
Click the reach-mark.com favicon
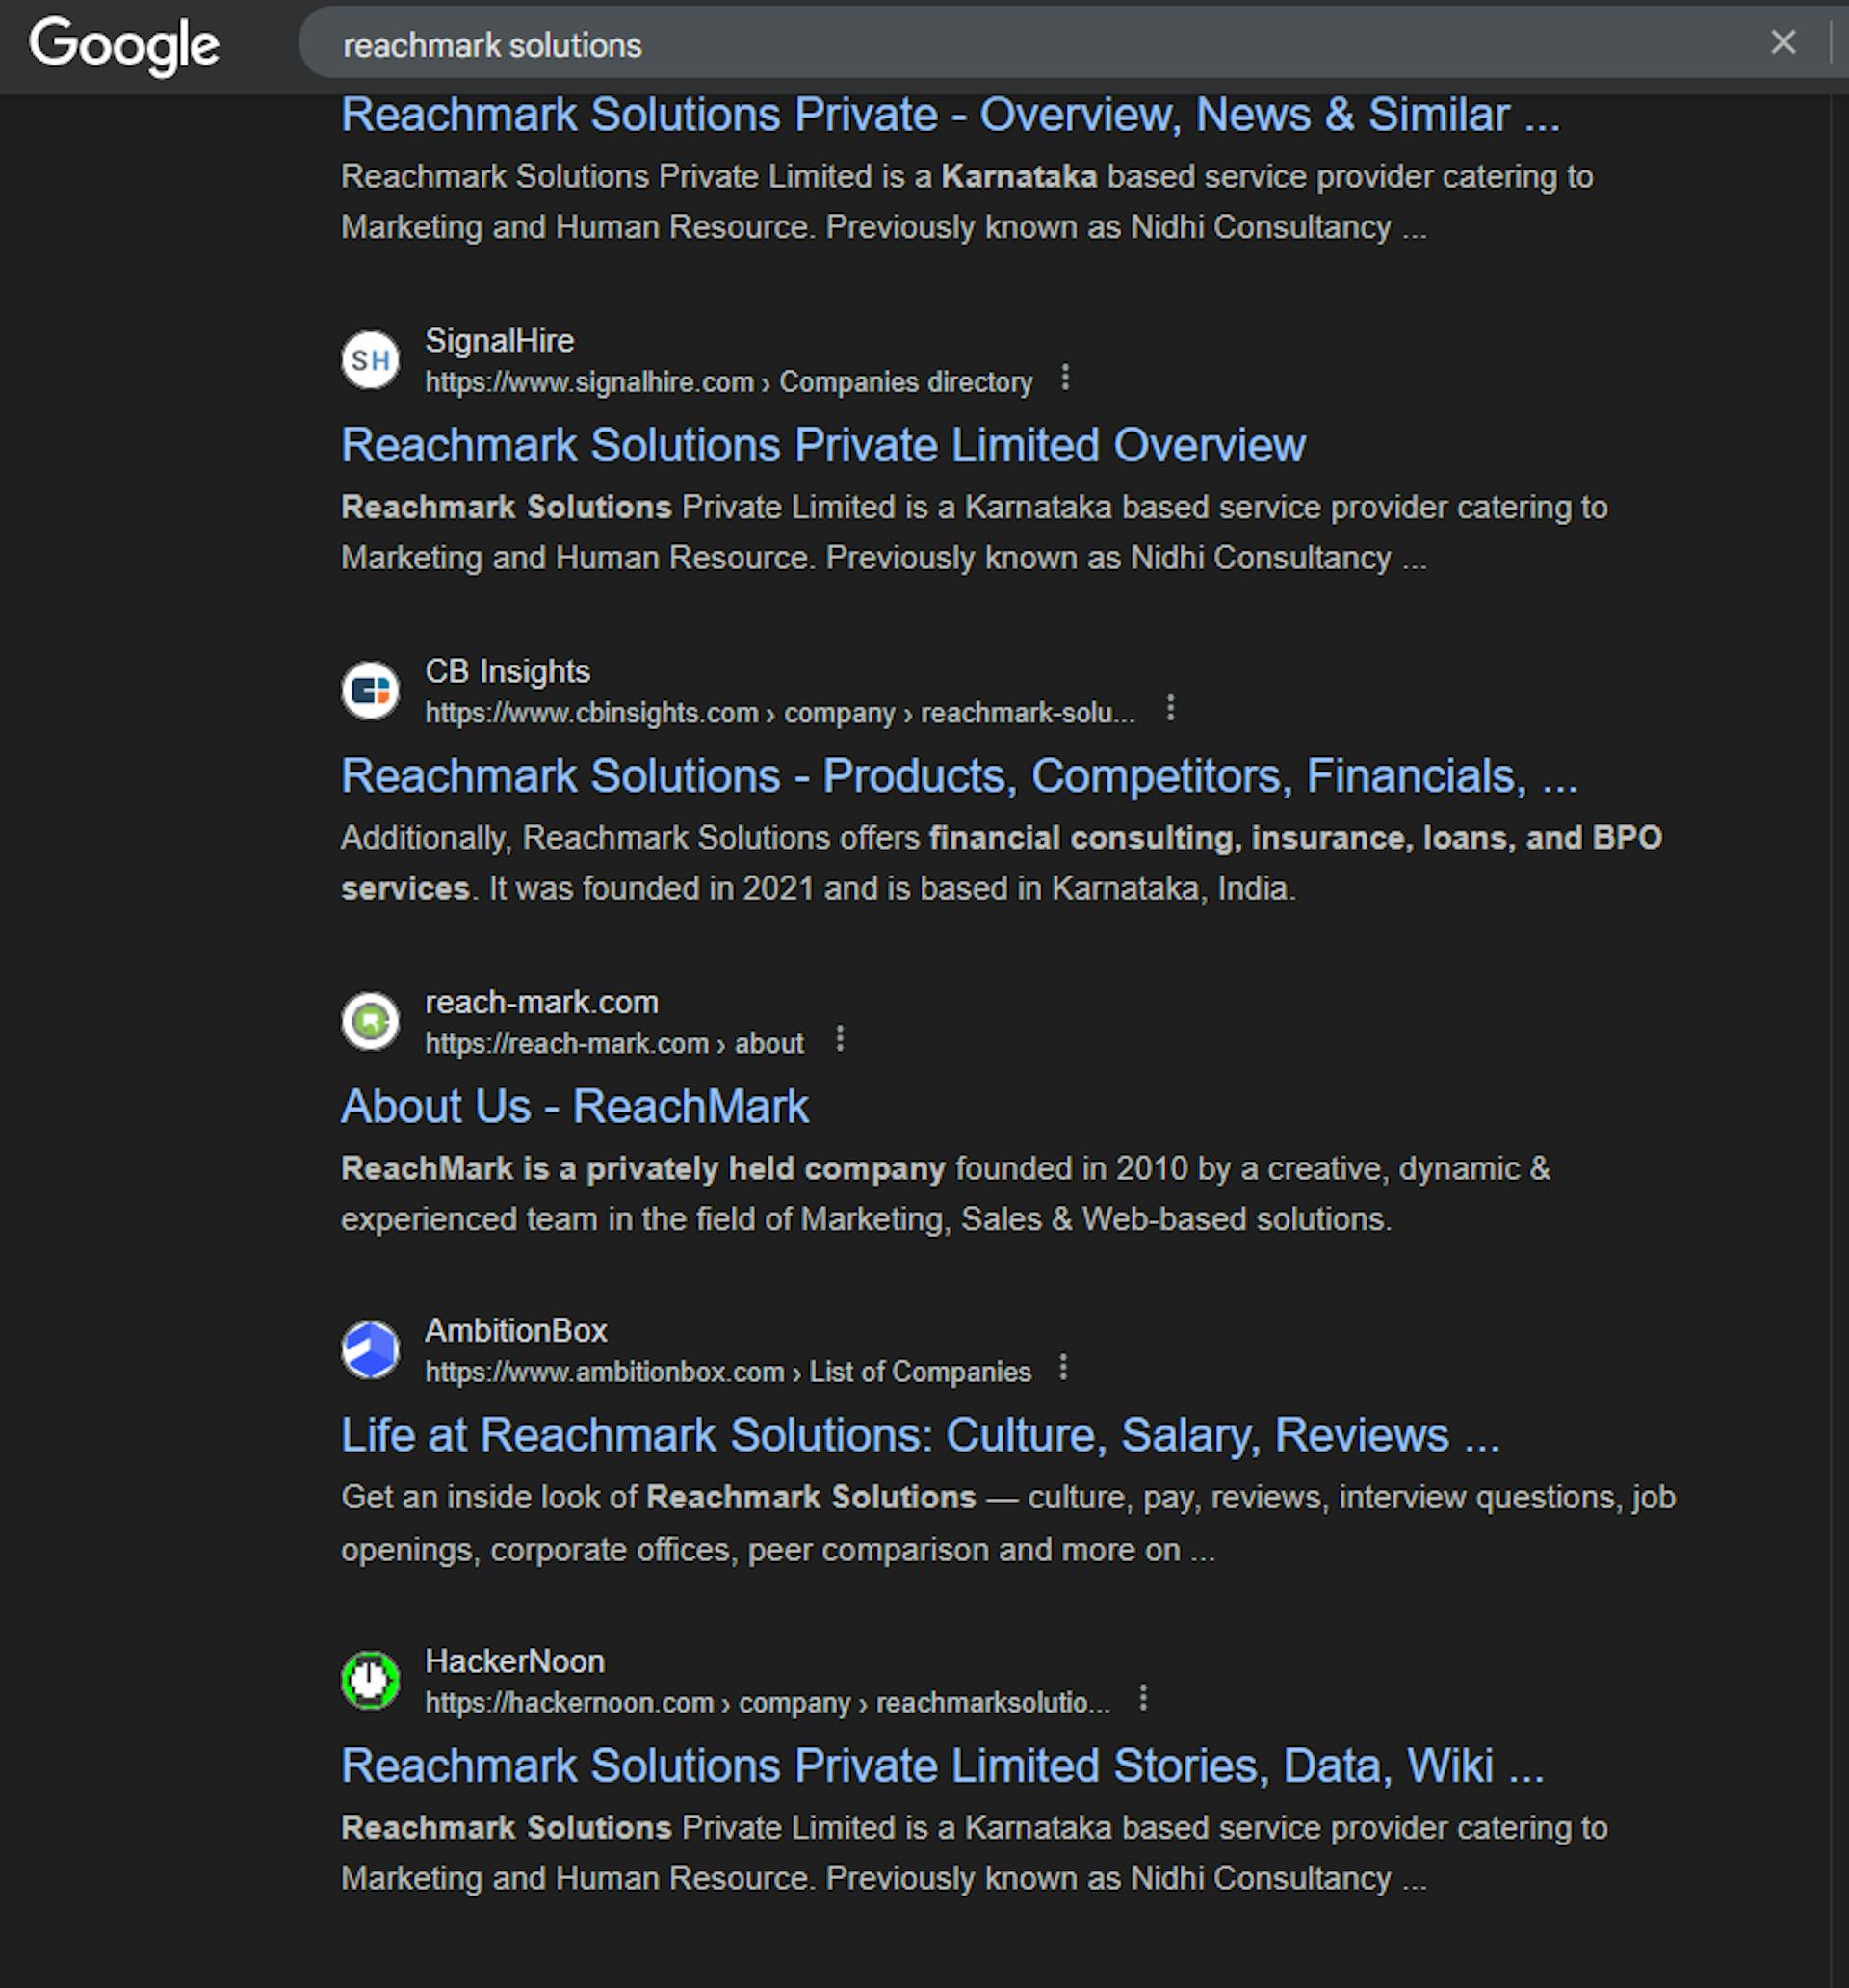point(371,1022)
